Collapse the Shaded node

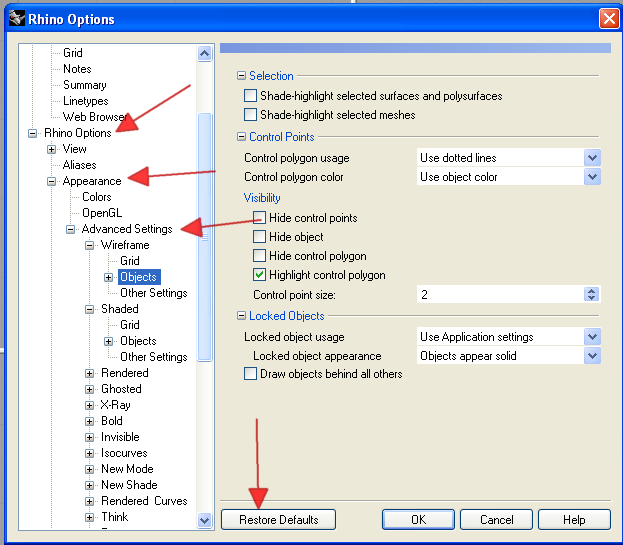coord(89,309)
